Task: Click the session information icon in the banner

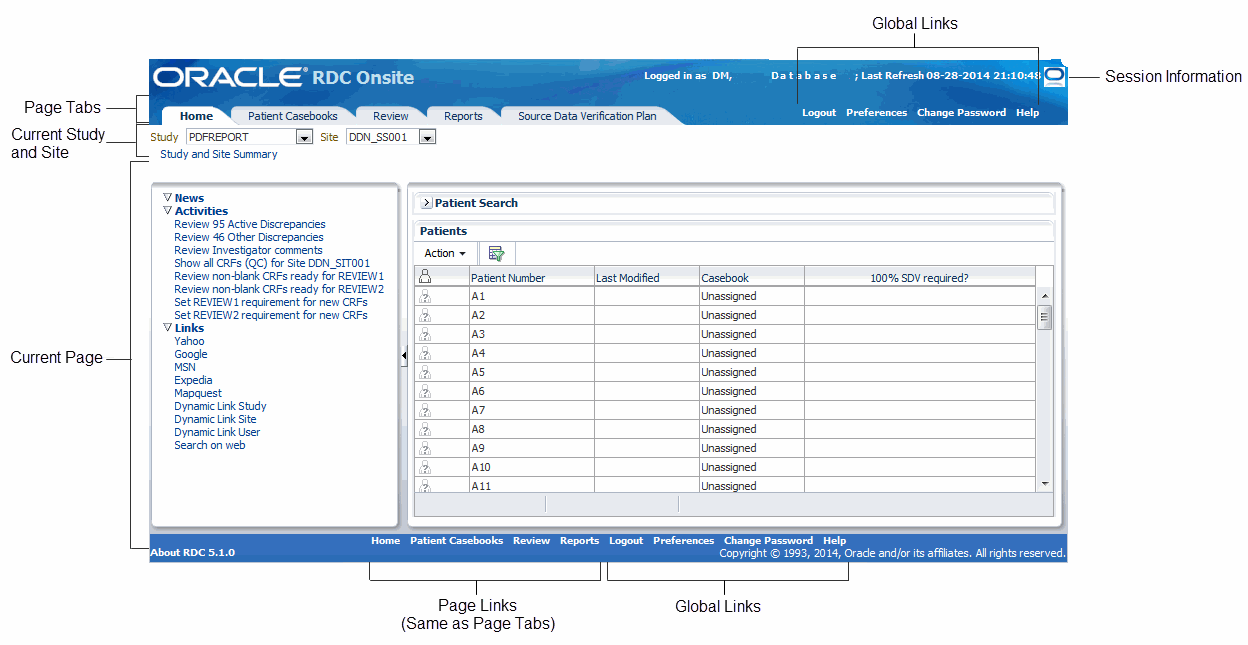Action: click(x=1053, y=76)
